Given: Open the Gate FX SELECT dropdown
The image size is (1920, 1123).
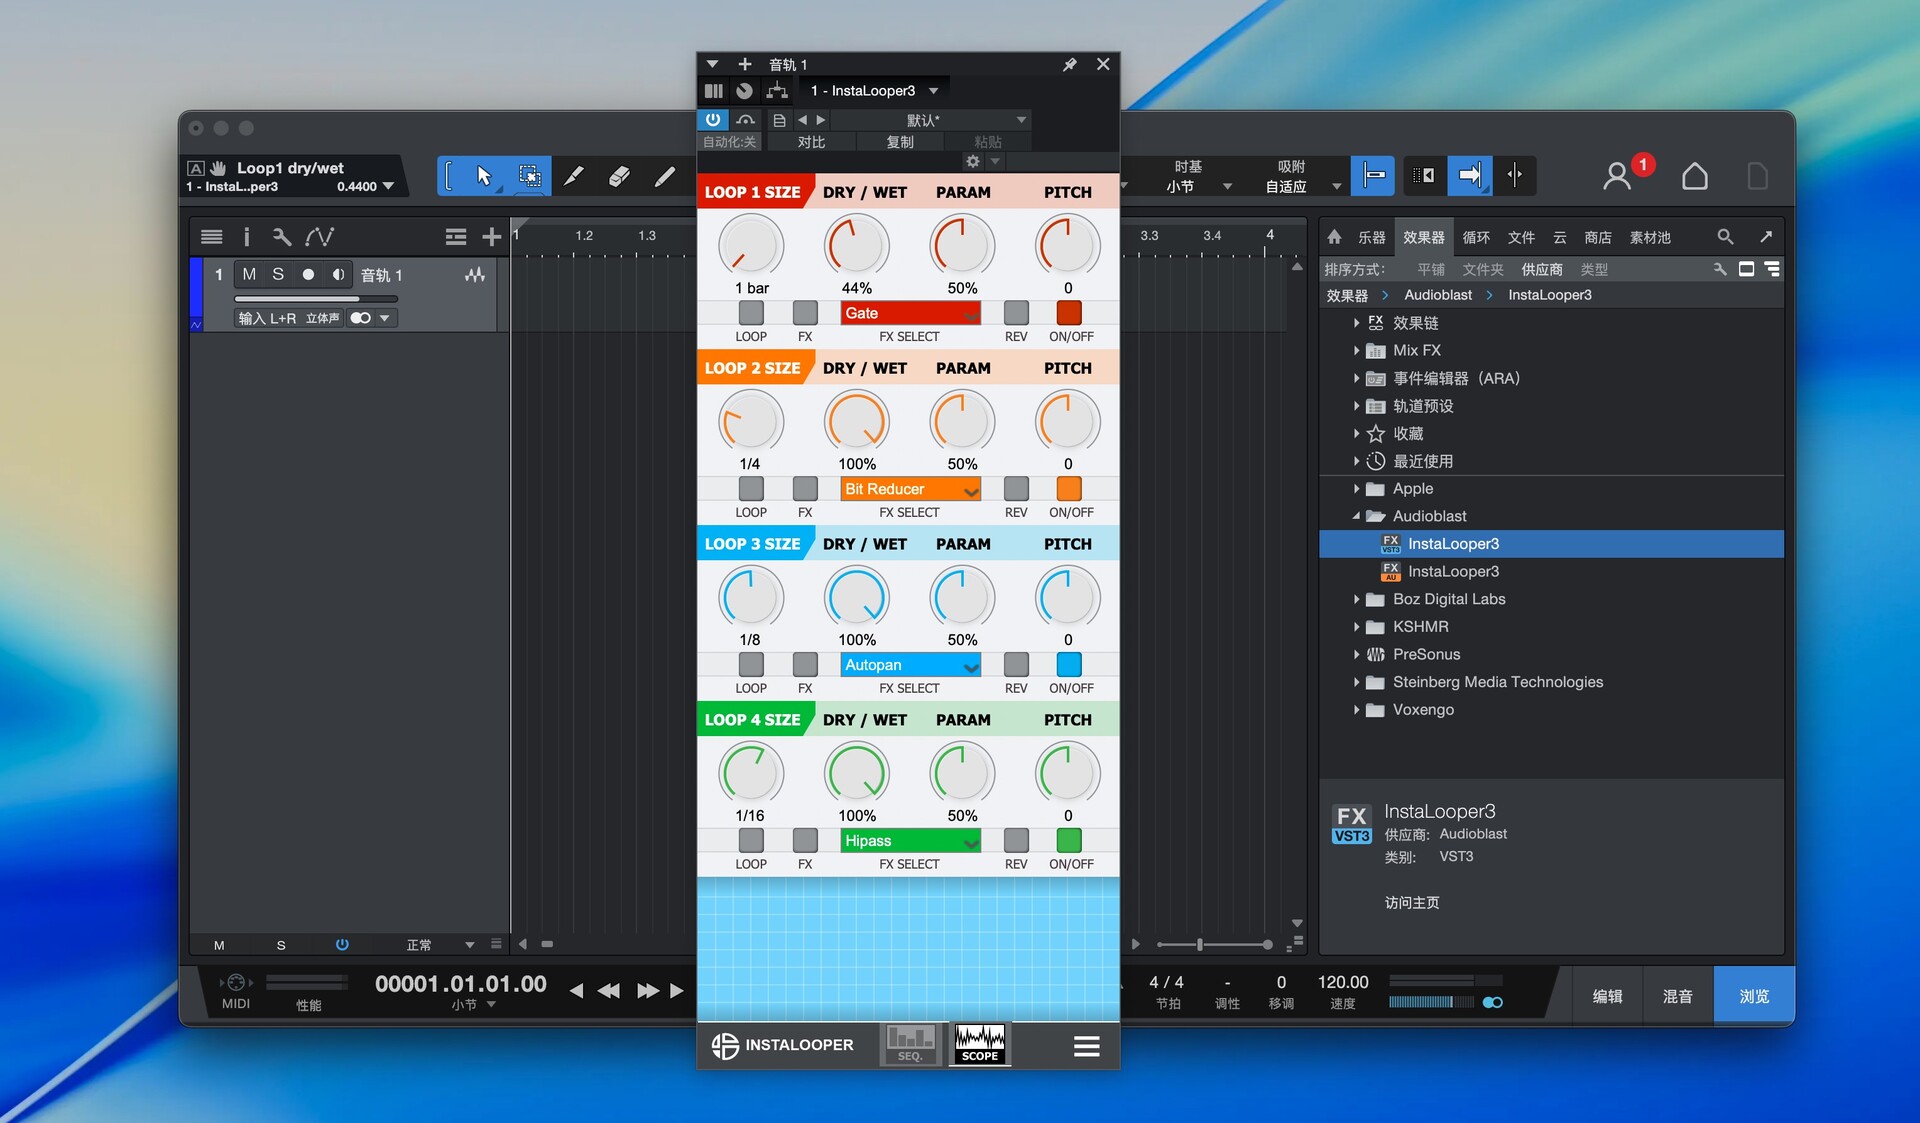Looking at the screenshot, I should click(910, 313).
